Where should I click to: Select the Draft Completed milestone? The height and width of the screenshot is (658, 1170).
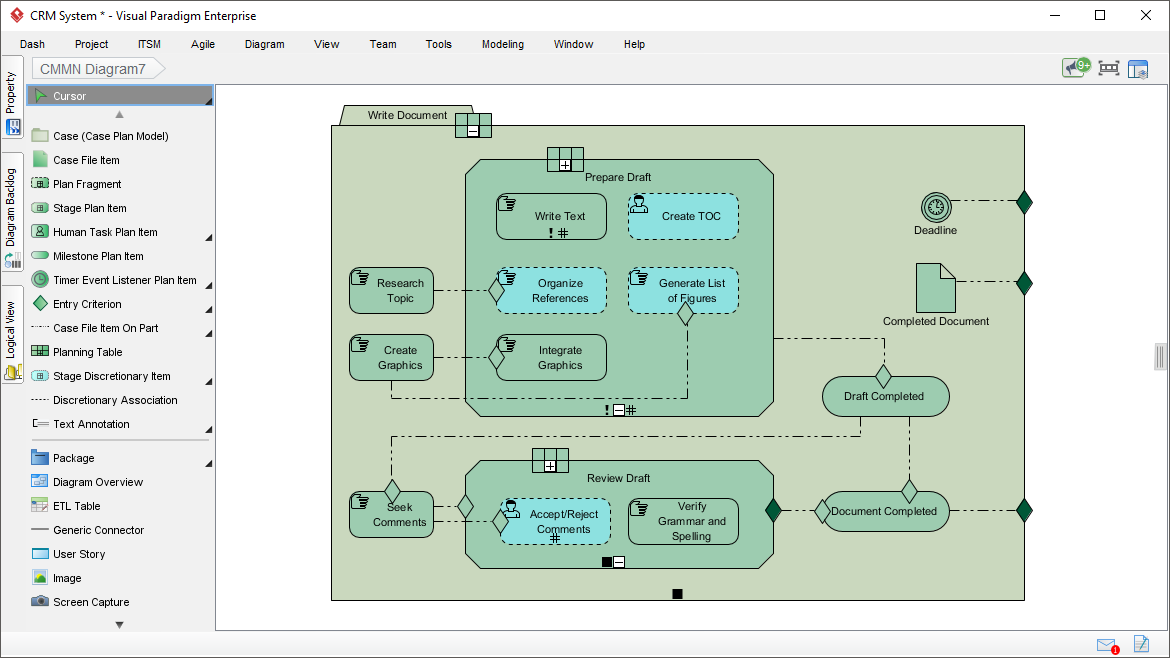pos(884,397)
